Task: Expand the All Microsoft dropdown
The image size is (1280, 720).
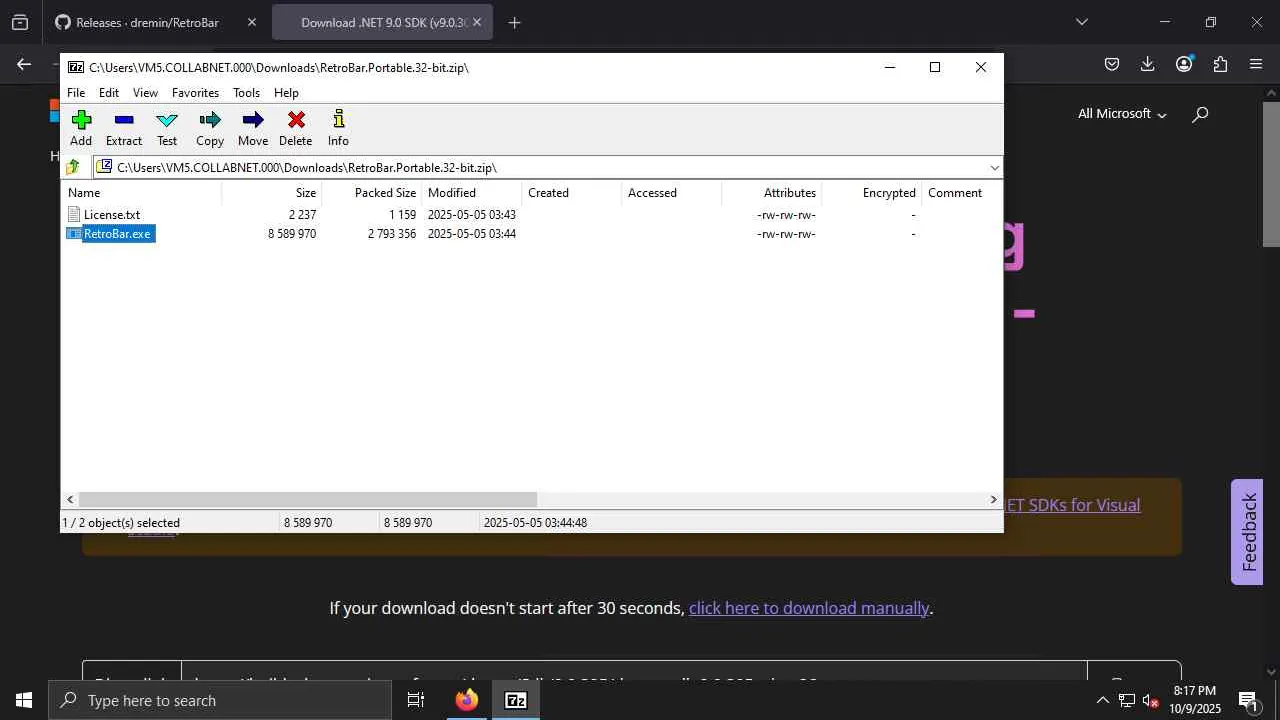Action: [1122, 114]
